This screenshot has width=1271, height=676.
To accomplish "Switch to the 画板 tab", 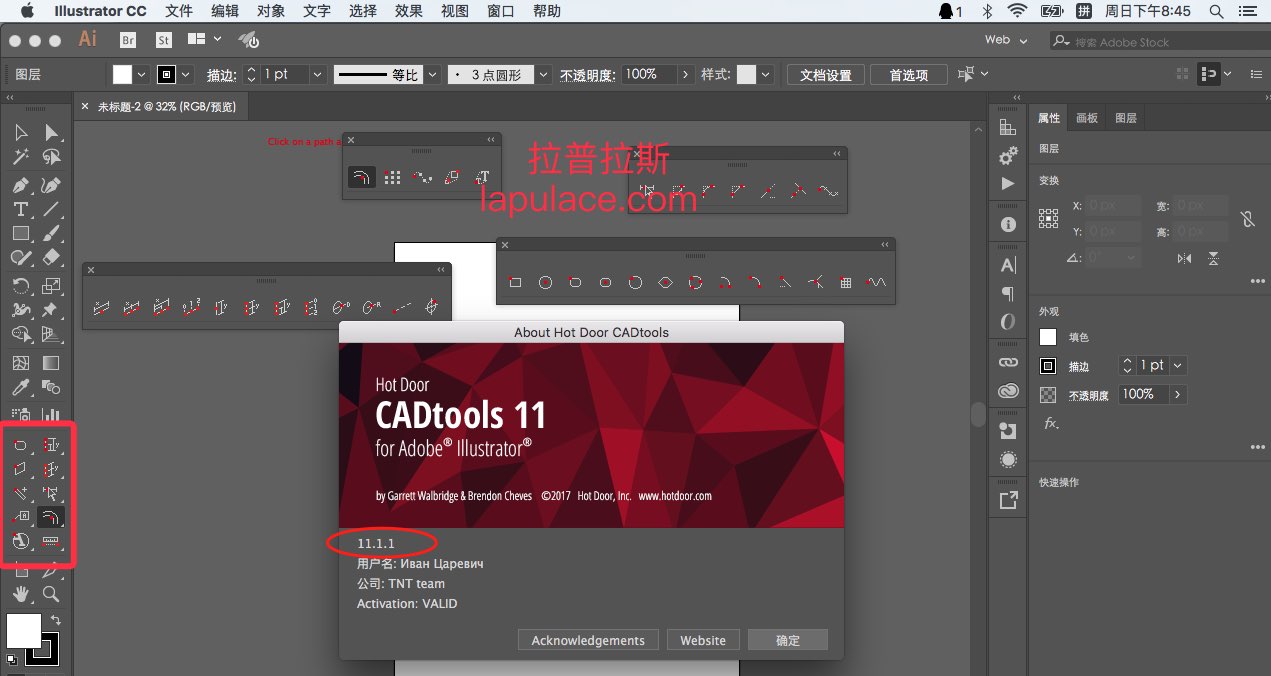I will 1087,118.
